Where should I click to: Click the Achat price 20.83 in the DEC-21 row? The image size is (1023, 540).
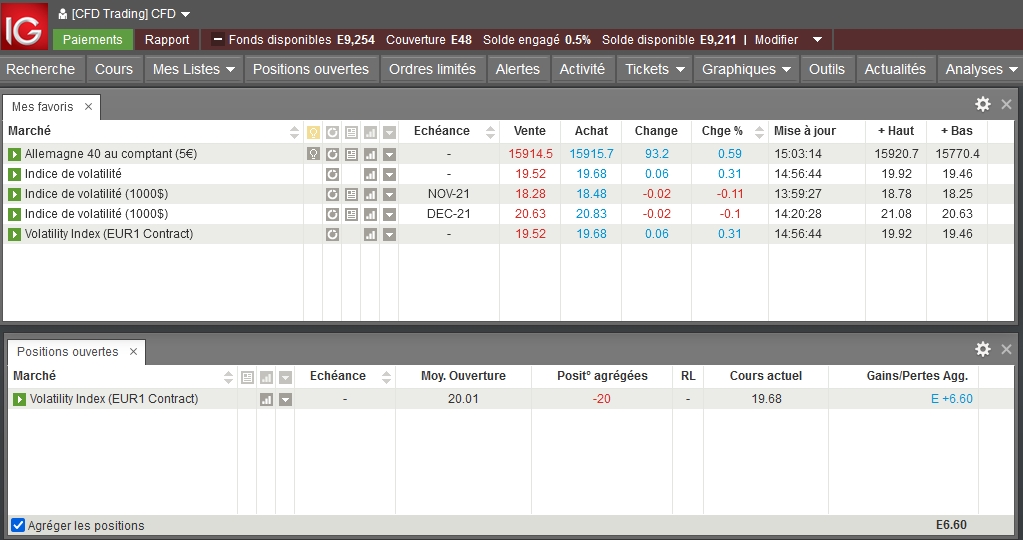point(592,214)
